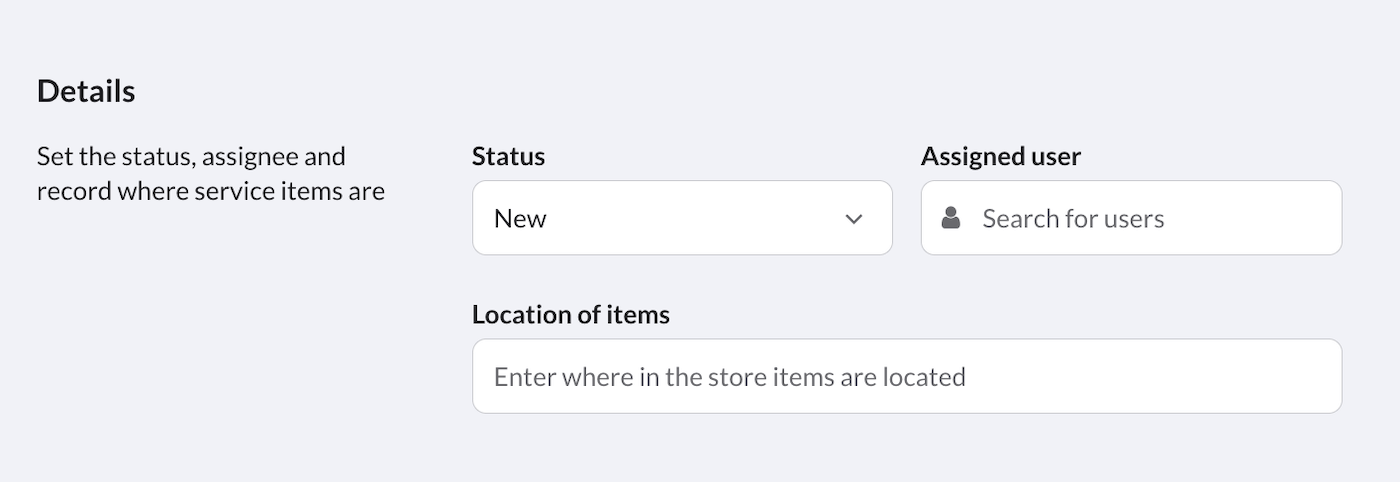Click the 'Search for users' placeholder text
Image resolution: width=1400 pixels, height=482 pixels.
1073,219
